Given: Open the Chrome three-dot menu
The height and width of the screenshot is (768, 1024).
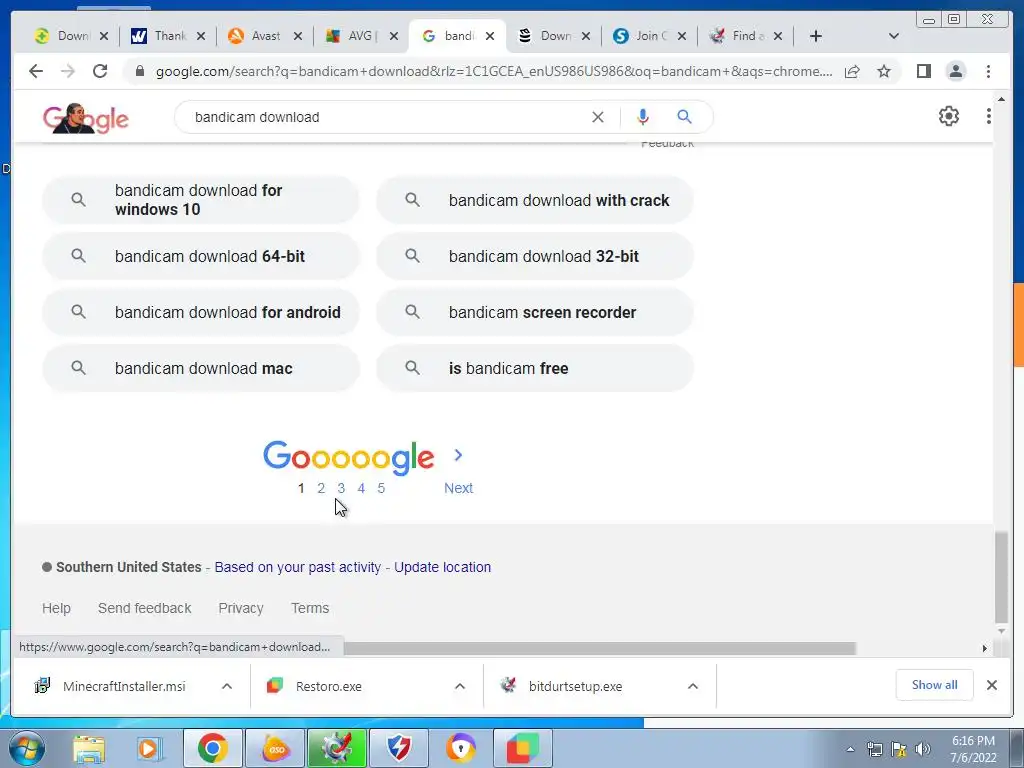Looking at the screenshot, I should pyautogui.click(x=988, y=71).
